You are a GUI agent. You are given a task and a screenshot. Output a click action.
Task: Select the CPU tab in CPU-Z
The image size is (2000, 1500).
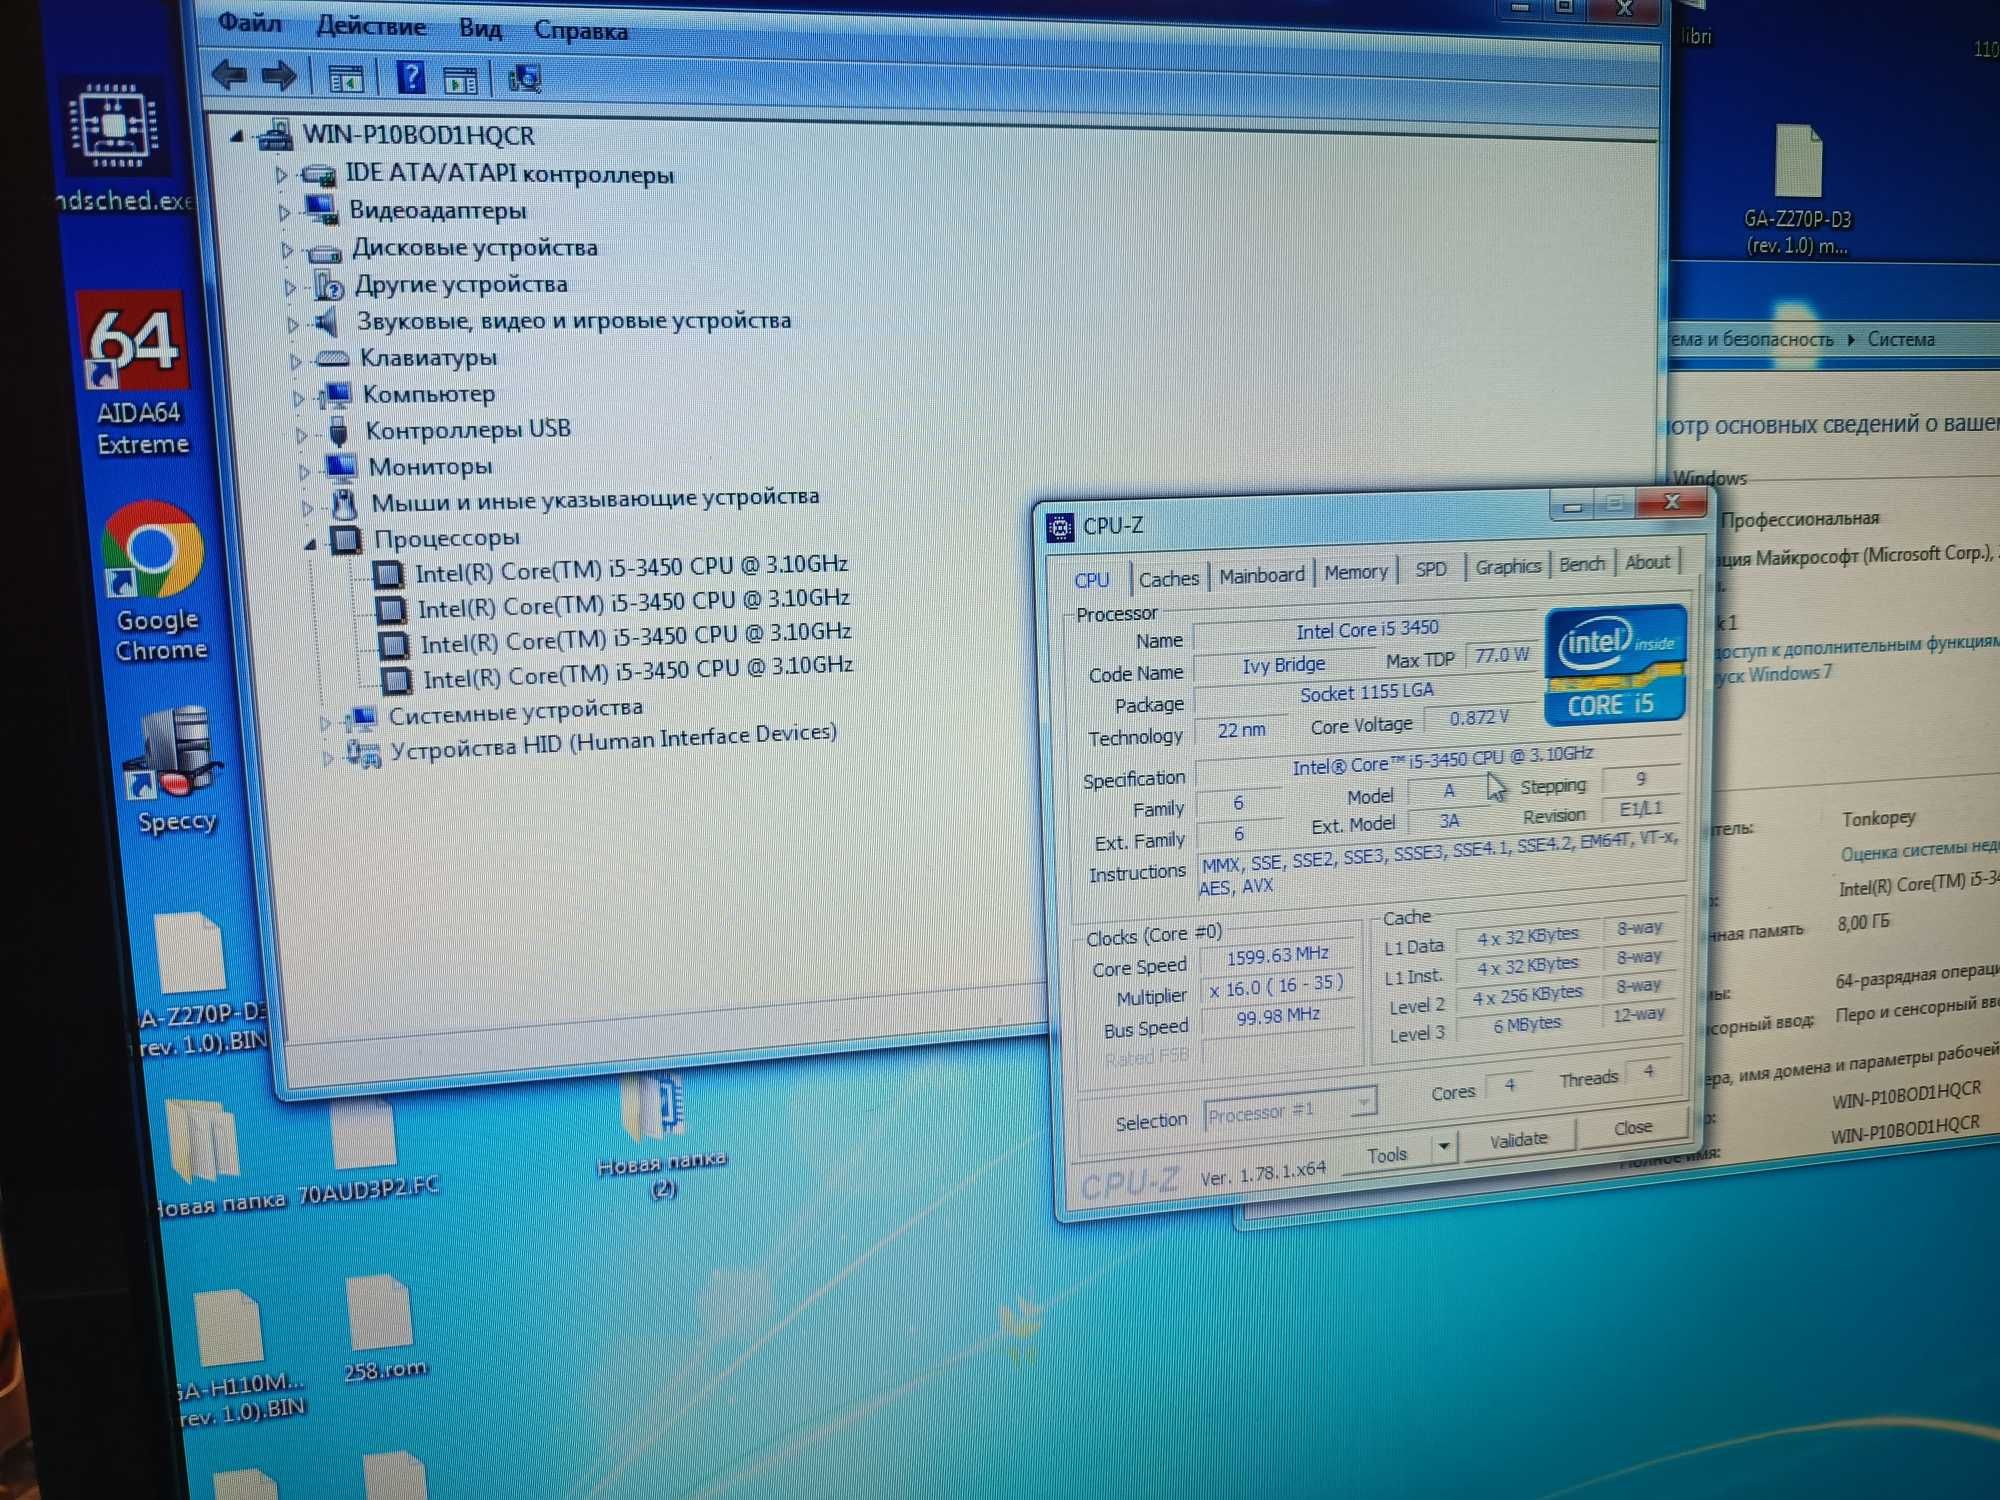[1091, 581]
